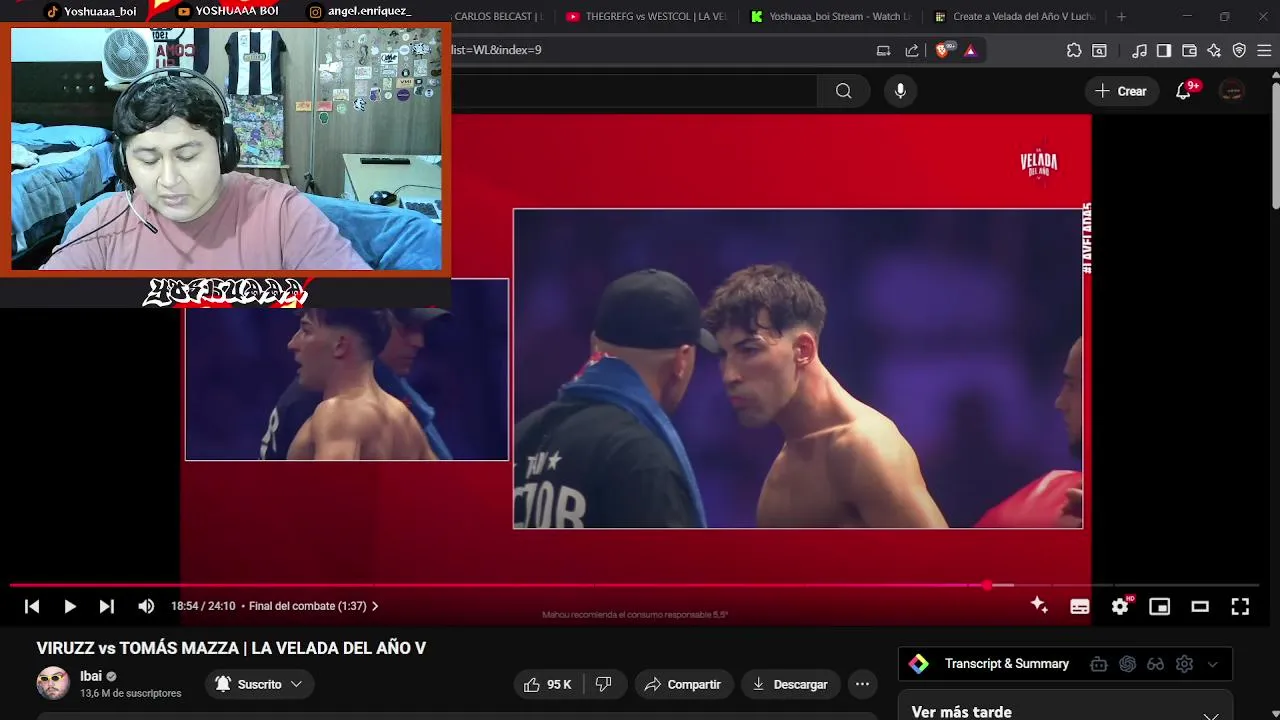Open browser extensions puzzle icon

point(1074,50)
